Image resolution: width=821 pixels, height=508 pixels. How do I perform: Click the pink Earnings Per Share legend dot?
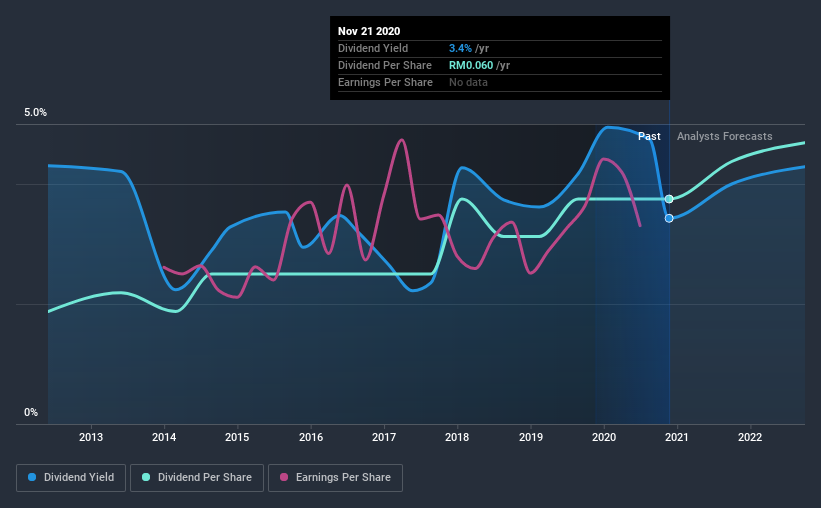(284, 477)
